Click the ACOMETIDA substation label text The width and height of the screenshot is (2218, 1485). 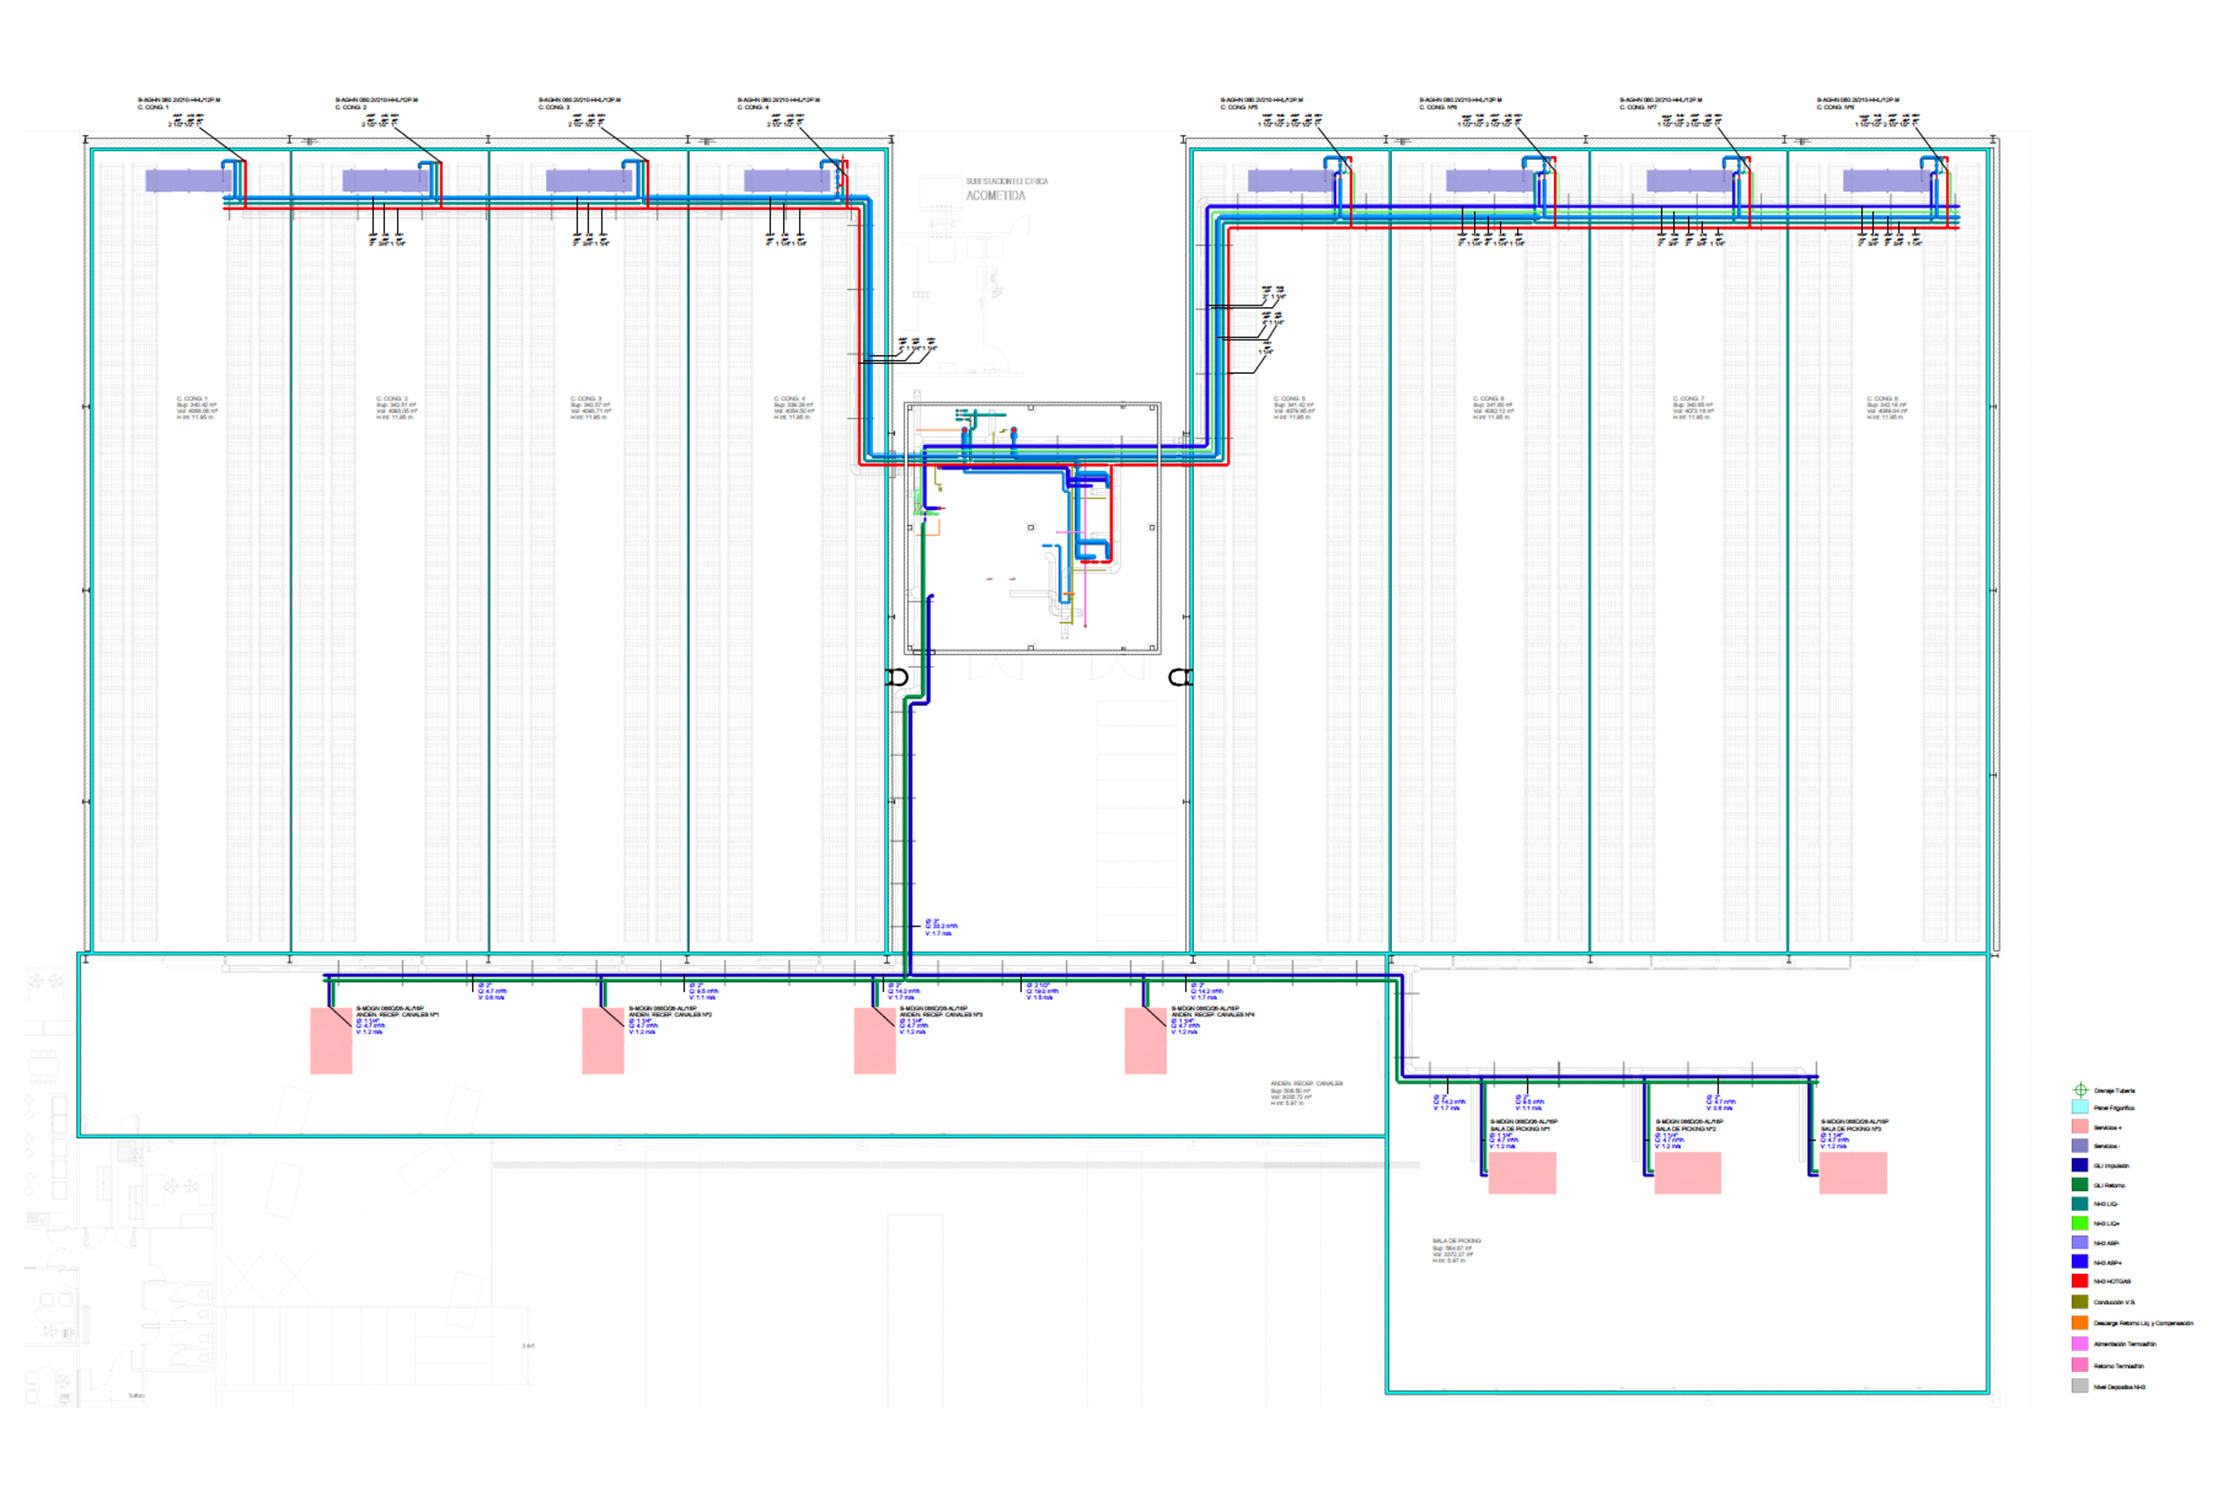click(995, 196)
